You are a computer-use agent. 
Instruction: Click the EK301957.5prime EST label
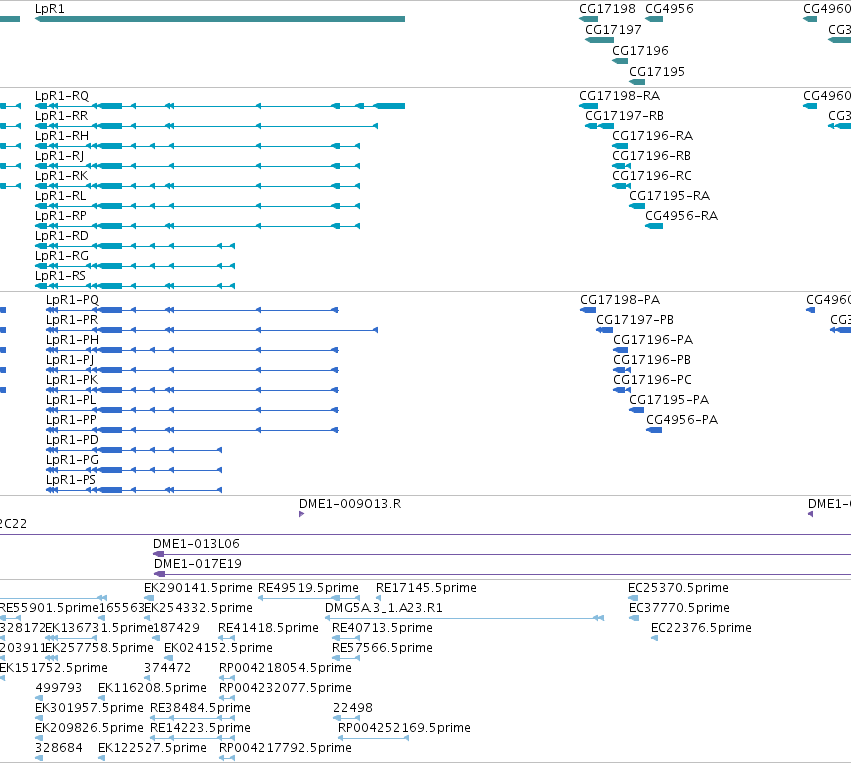click(x=90, y=708)
